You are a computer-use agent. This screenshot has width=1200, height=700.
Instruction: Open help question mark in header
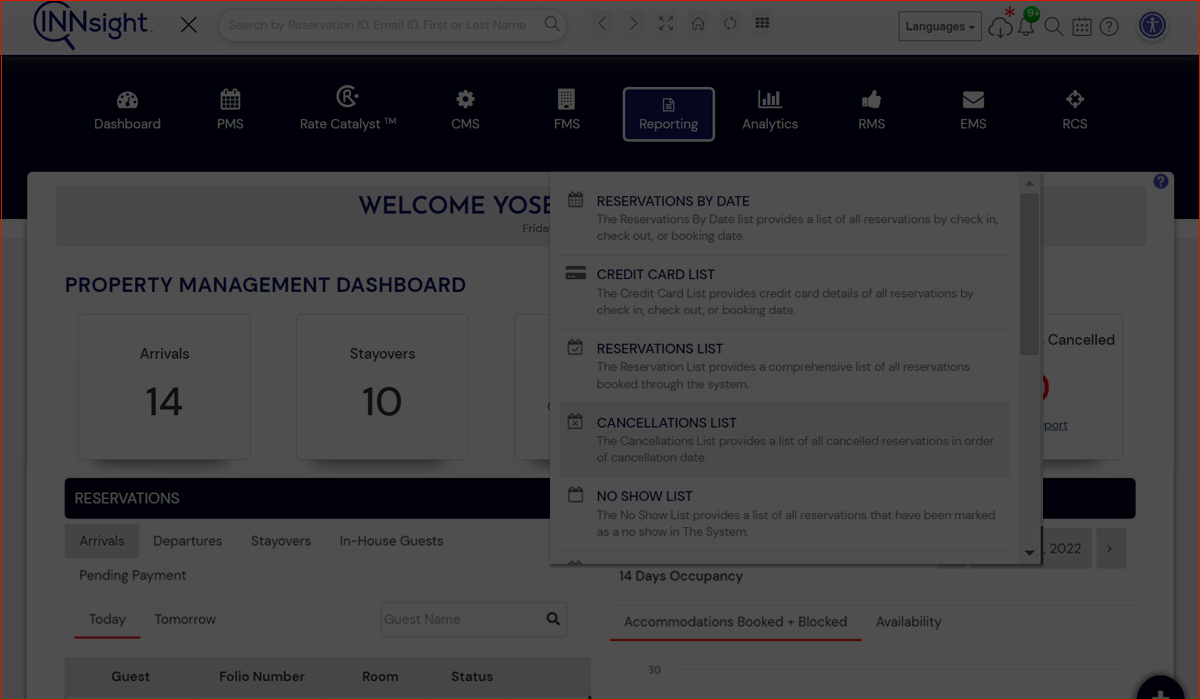1109,27
